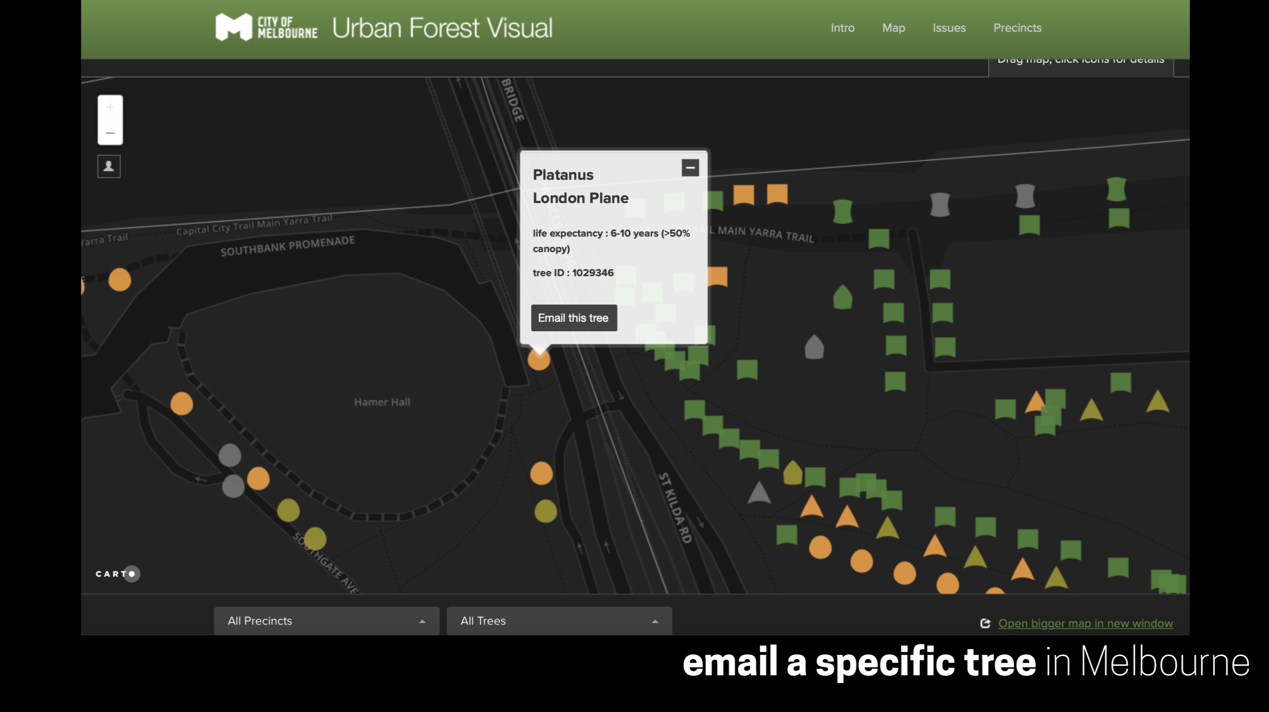Select the lower of the two gray circle markers
This screenshot has height=712, width=1269.
click(x=233, y=486)
